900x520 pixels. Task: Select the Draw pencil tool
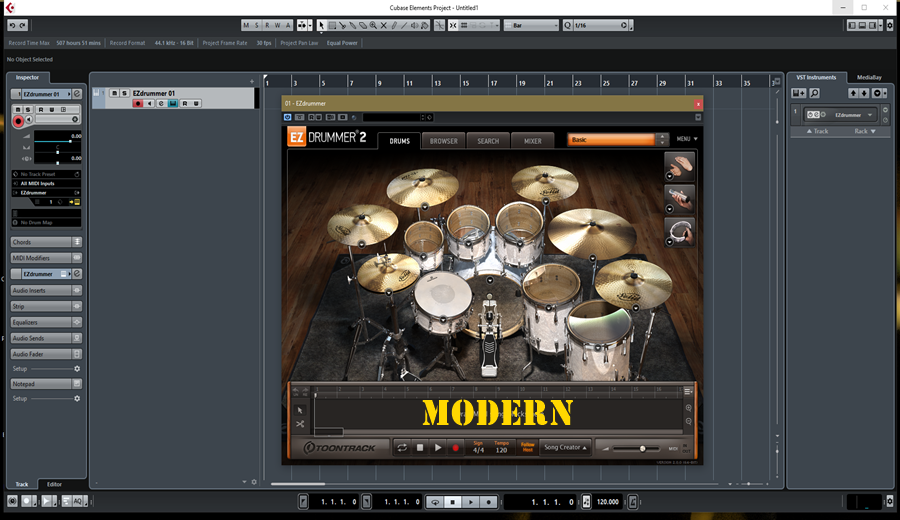click(394, 25)
